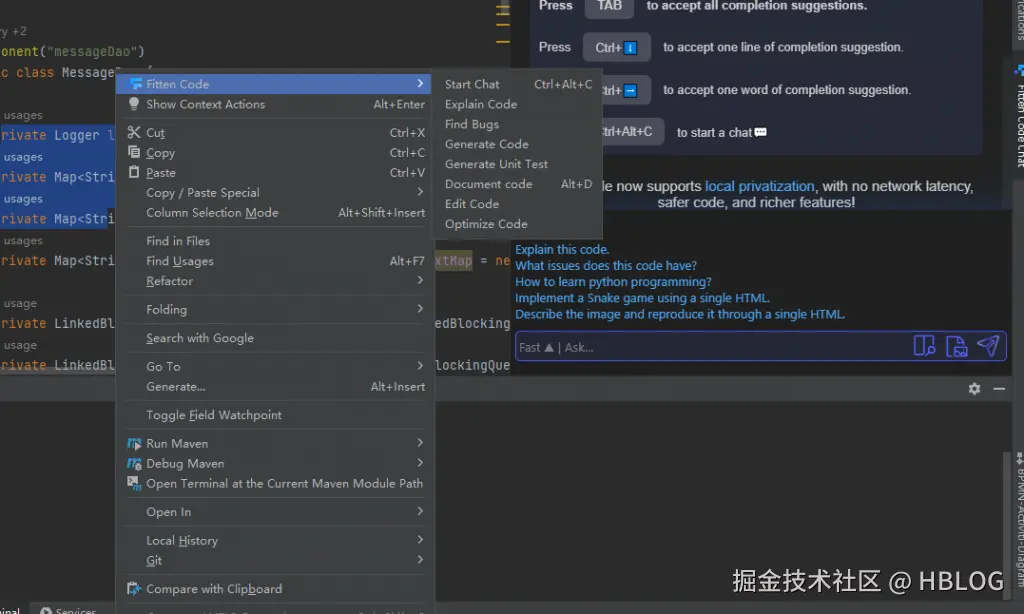1024x614 pixels.
Task: Click 'Describe the image and reproduce' link
Action: (x=680, y=314)
